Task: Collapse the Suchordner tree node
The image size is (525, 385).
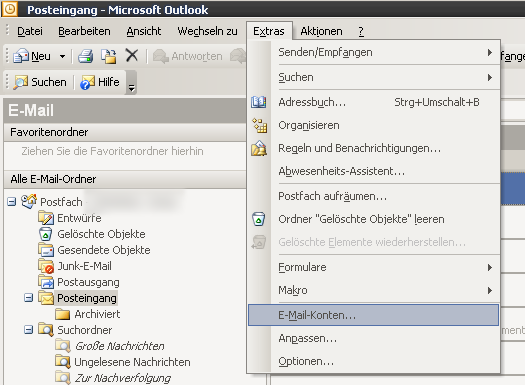Action: pyautogui.click(x=28, y=330)
